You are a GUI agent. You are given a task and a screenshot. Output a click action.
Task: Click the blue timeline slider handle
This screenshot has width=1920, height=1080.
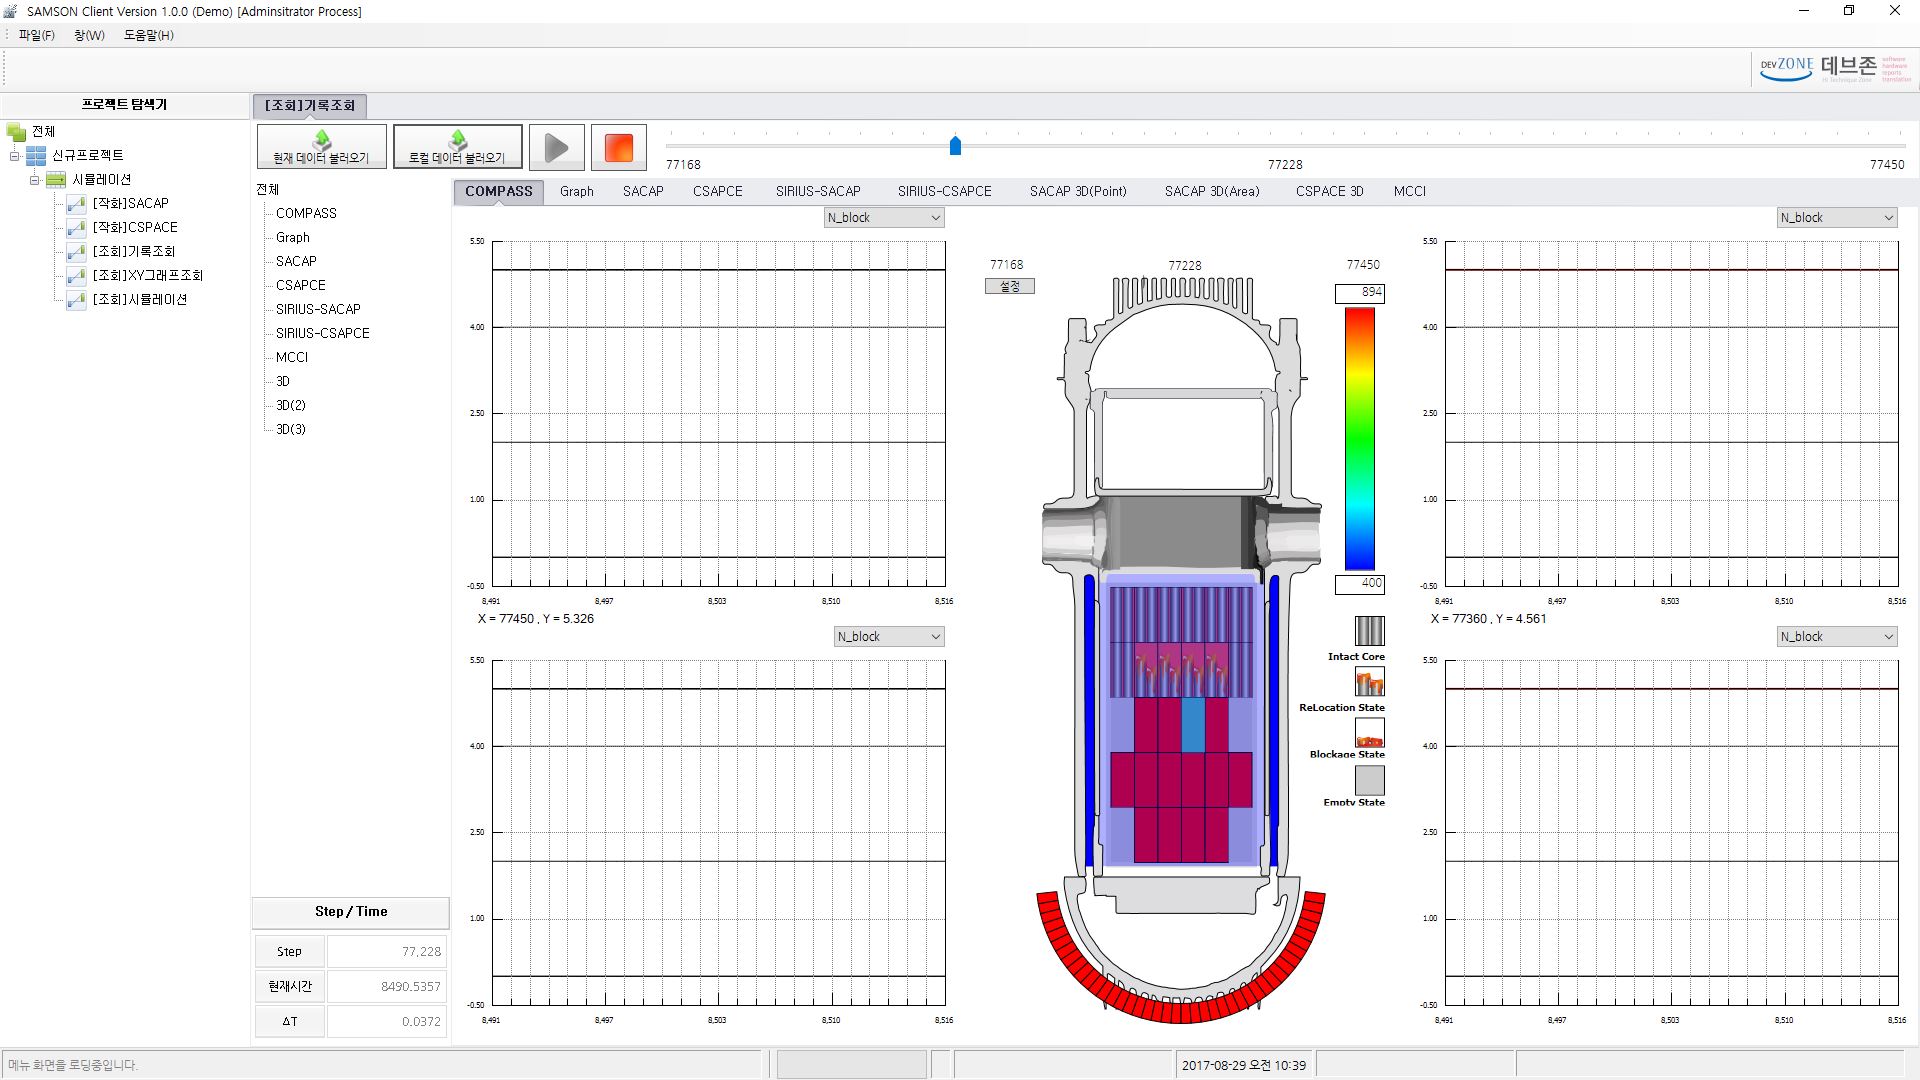(x=955, y=146)
